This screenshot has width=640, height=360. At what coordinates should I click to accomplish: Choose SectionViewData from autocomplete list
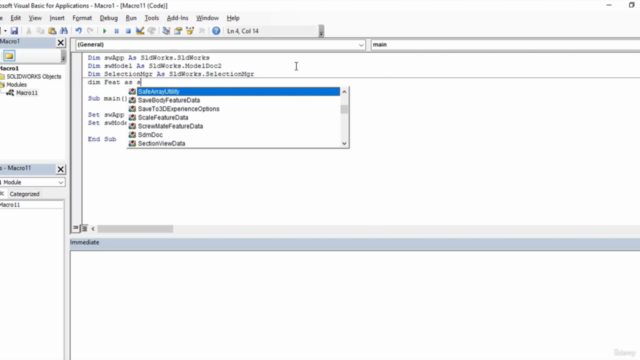click(161, 144)
